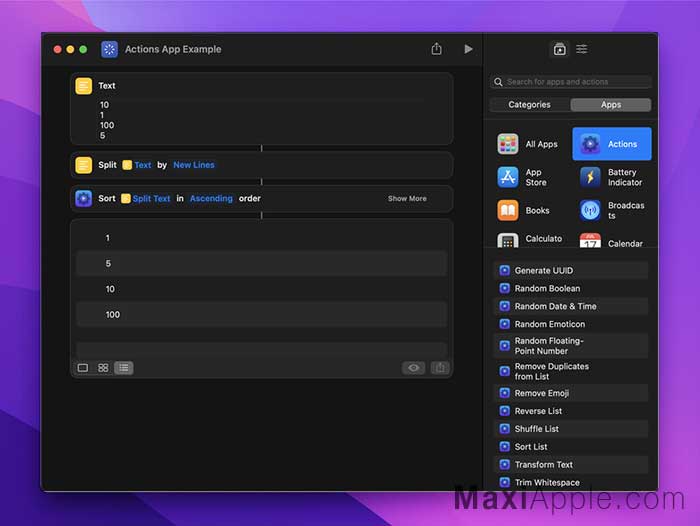Add the Remove Duplicates from List action
The image size is (700, 526).
(571, 371)
